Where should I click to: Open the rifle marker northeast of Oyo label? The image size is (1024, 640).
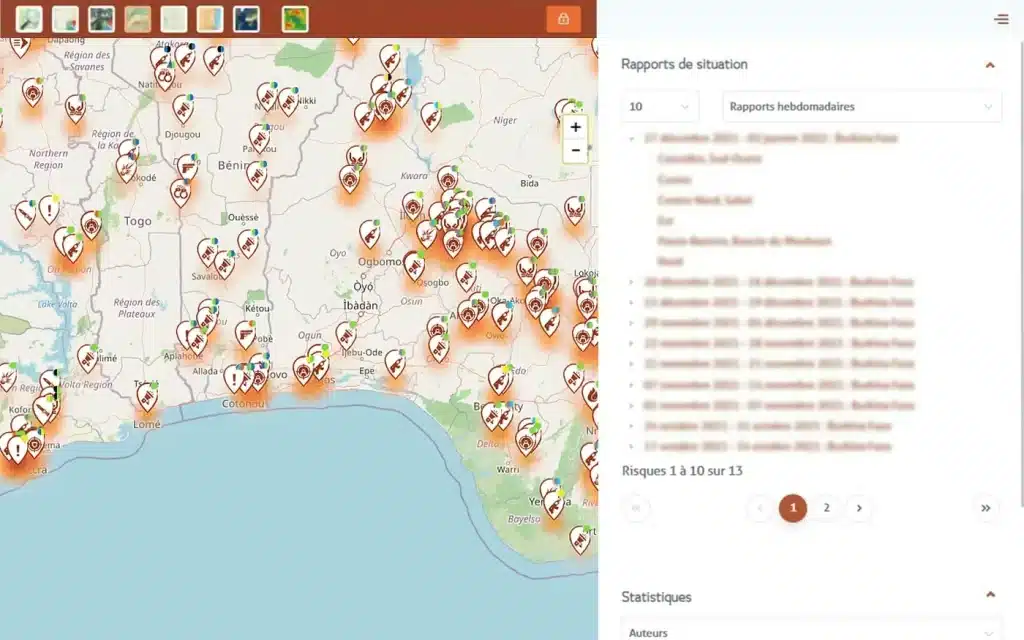(370, 234)
